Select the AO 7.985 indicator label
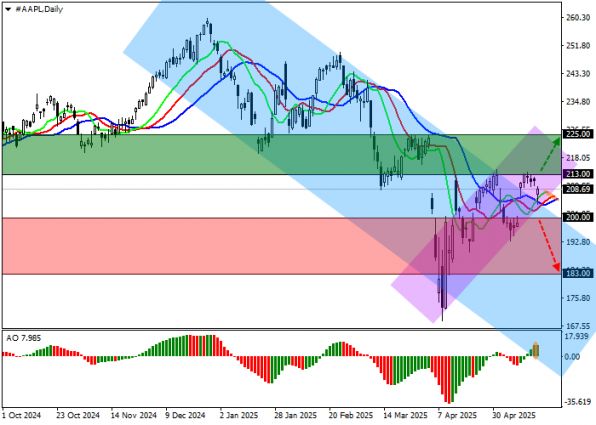The image size is (596, 425). pyautogui.click(x=24, y=338)
